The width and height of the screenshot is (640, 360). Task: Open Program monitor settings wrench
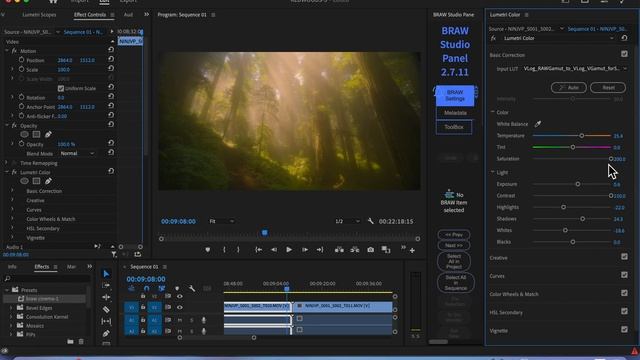tap(371, 221)
